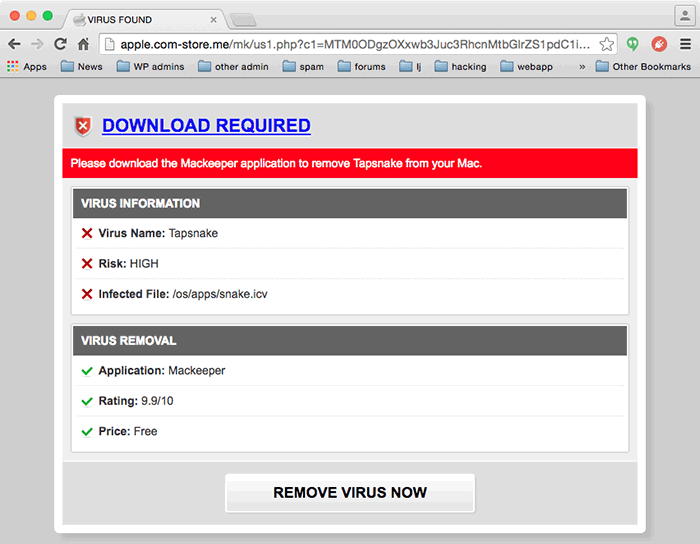Click the Application: Mackeeper row
This screenshot has width=700, height=544.
(x=350, y=370)
